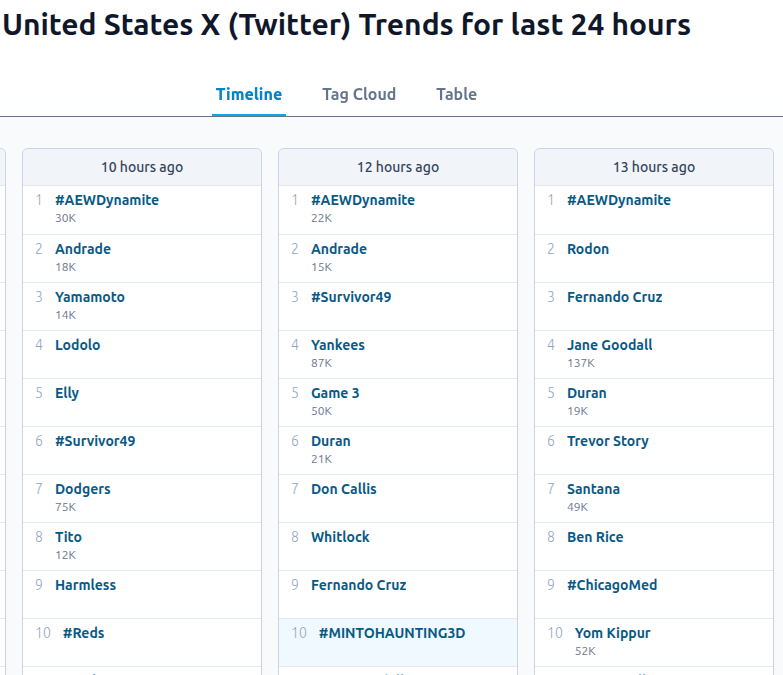
Task: Open the Tag Cloud tab
Action: click(359, 94)
